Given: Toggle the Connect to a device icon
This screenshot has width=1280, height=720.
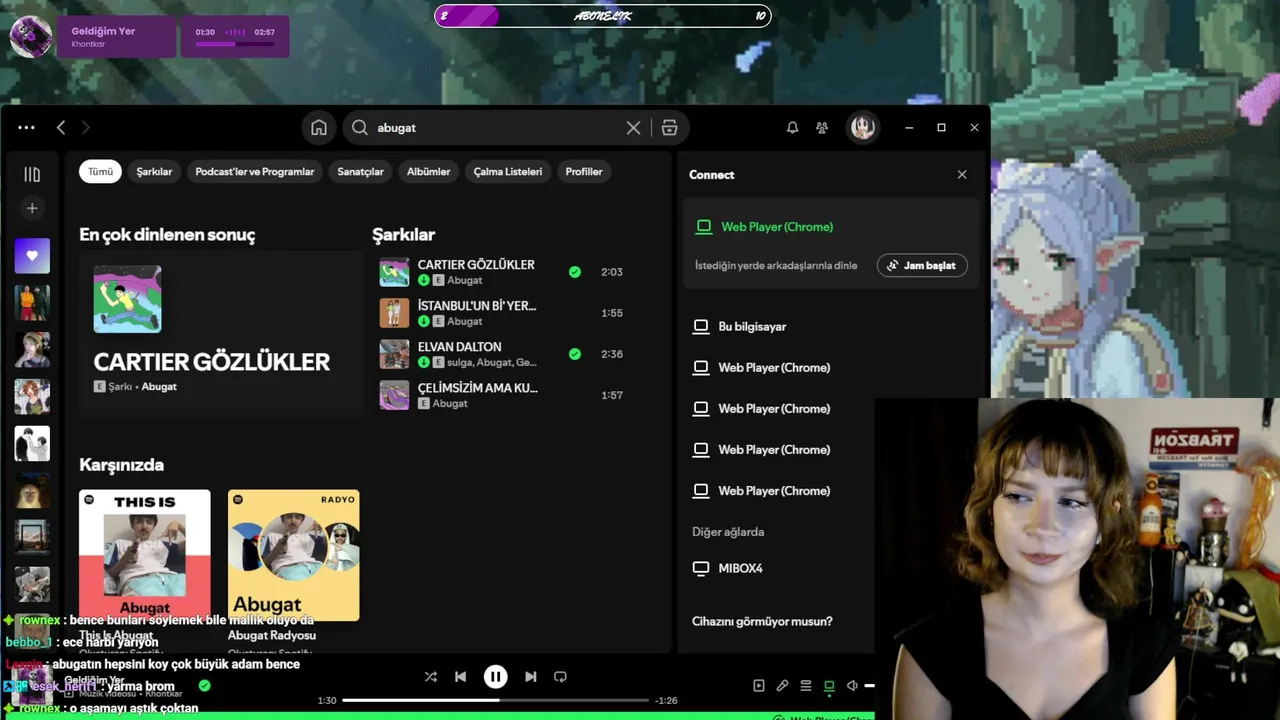Looking at the screenshot, I should coord(829,686).
